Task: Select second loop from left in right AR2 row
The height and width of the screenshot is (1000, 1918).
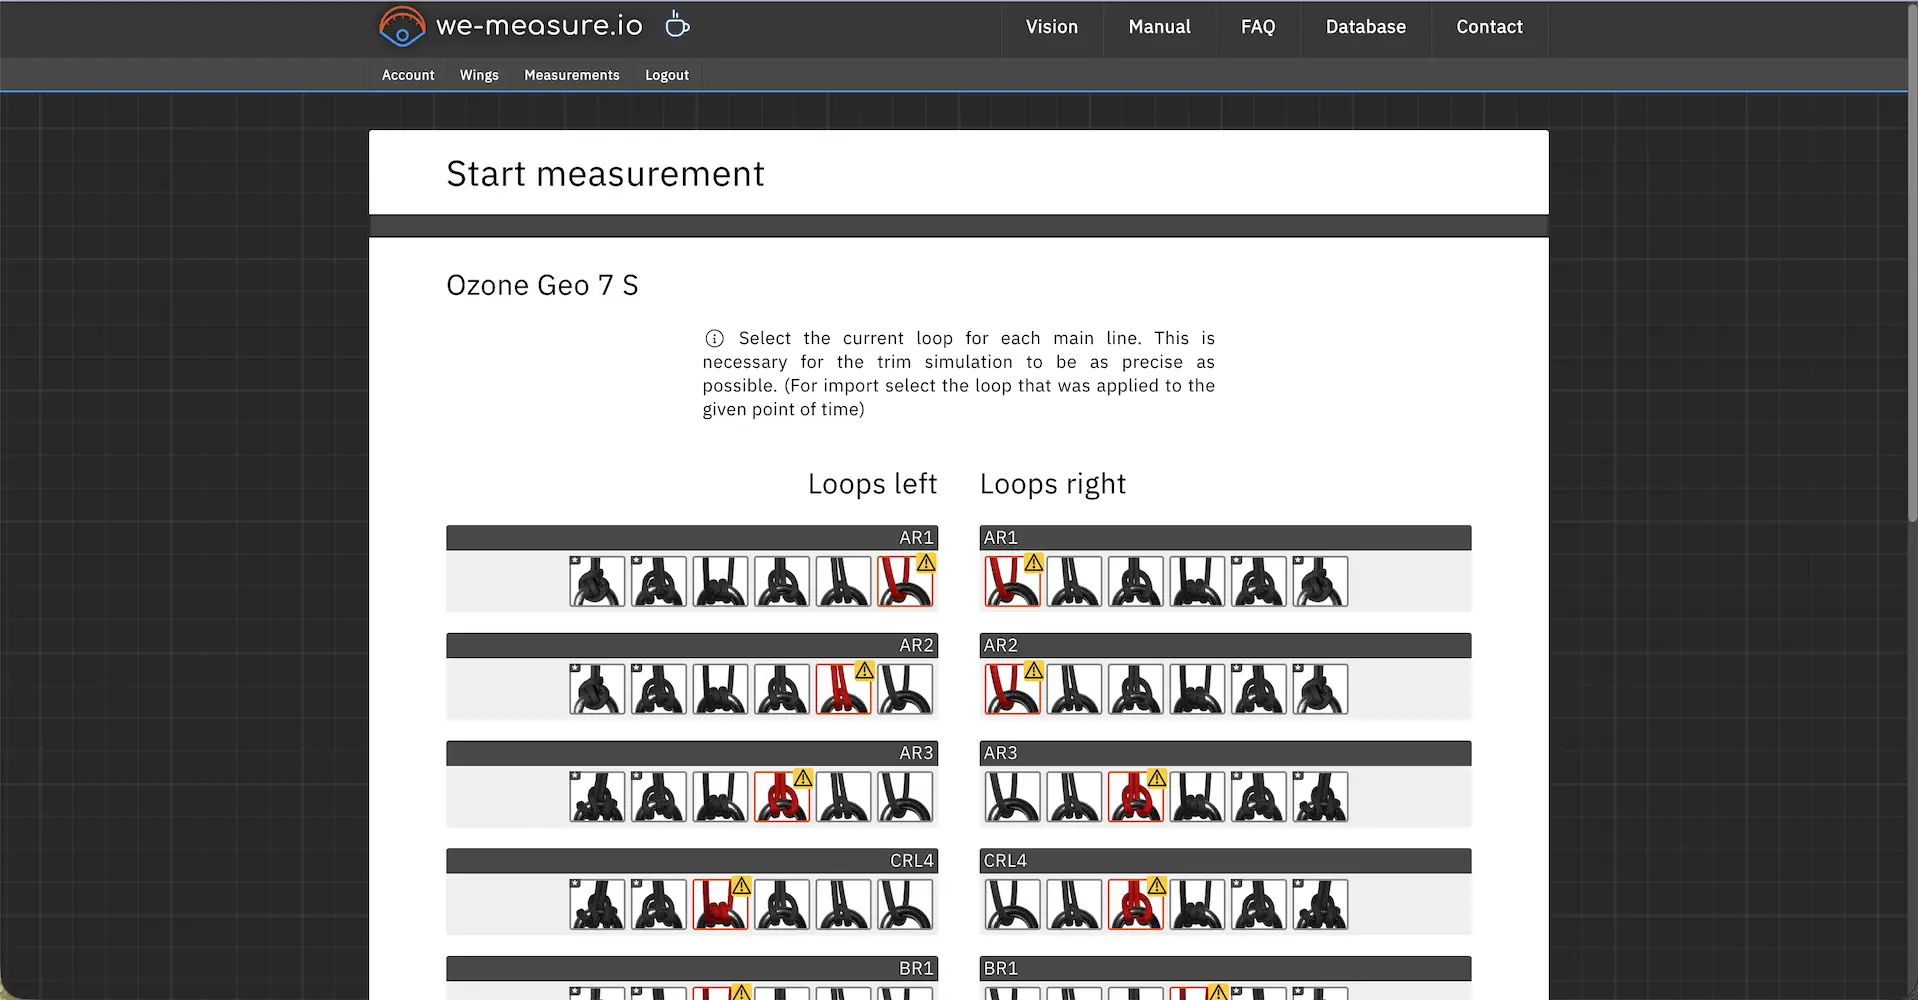Action: (1074, 690)
